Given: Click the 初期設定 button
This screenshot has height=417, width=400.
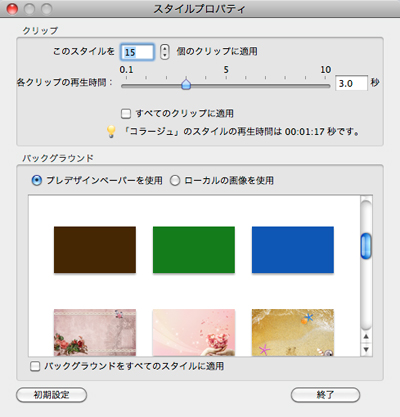Looking at the screenshot, I should click(51, 395).
